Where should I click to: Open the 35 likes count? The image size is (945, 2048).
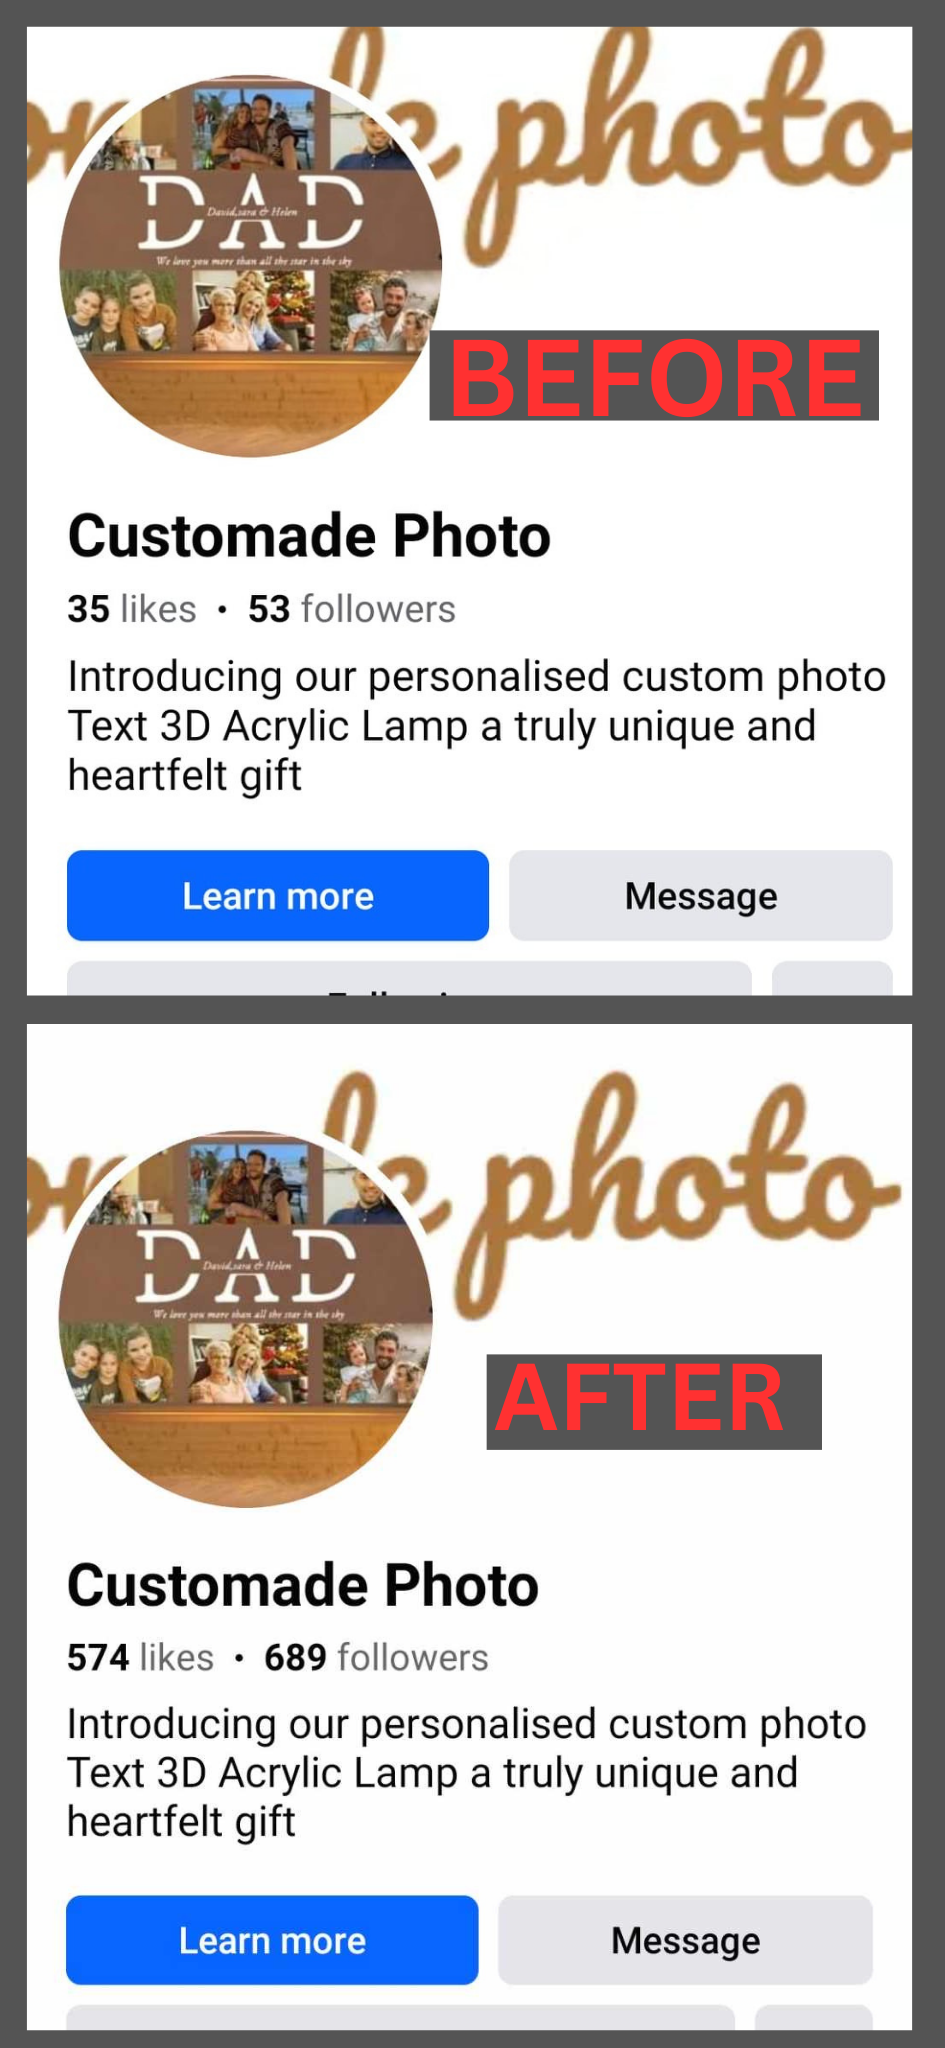tap(132, 609)
